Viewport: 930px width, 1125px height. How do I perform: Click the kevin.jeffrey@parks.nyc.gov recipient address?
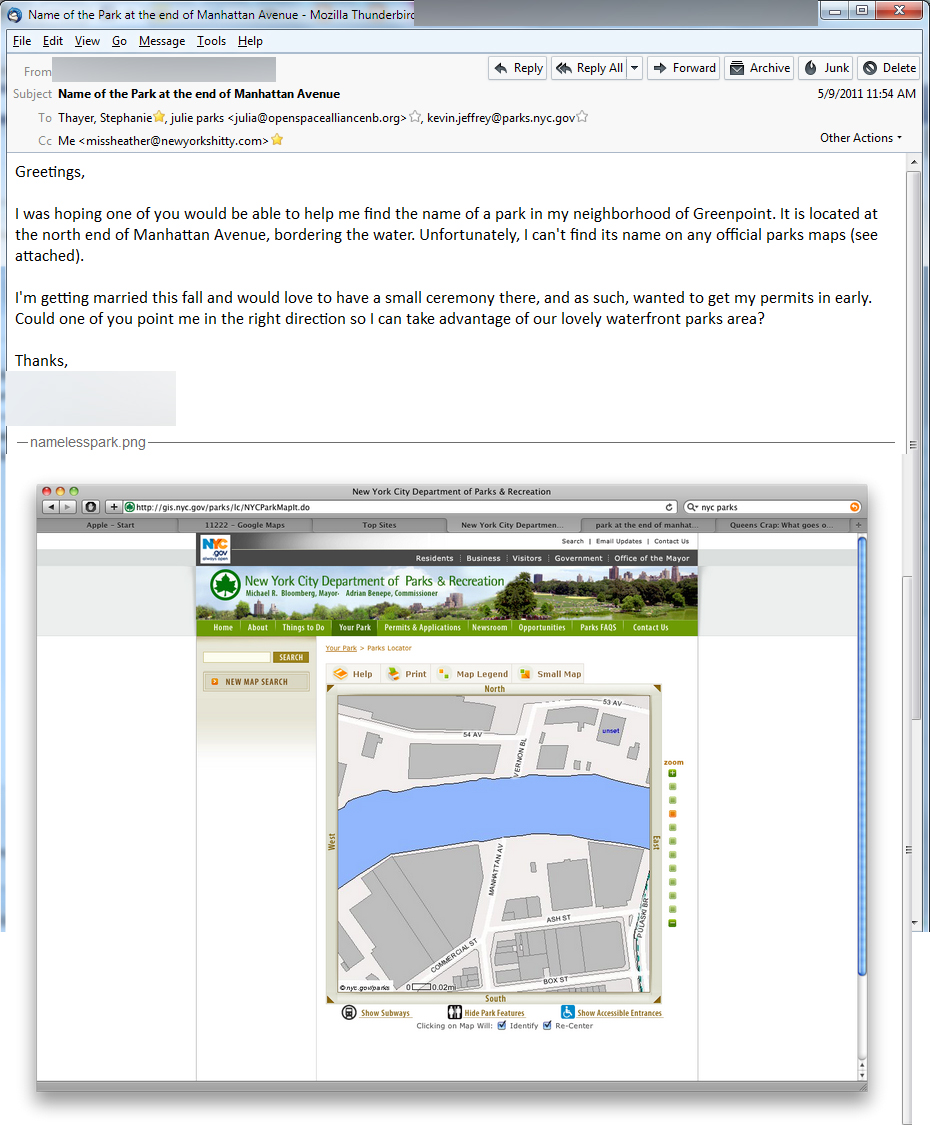500,118
